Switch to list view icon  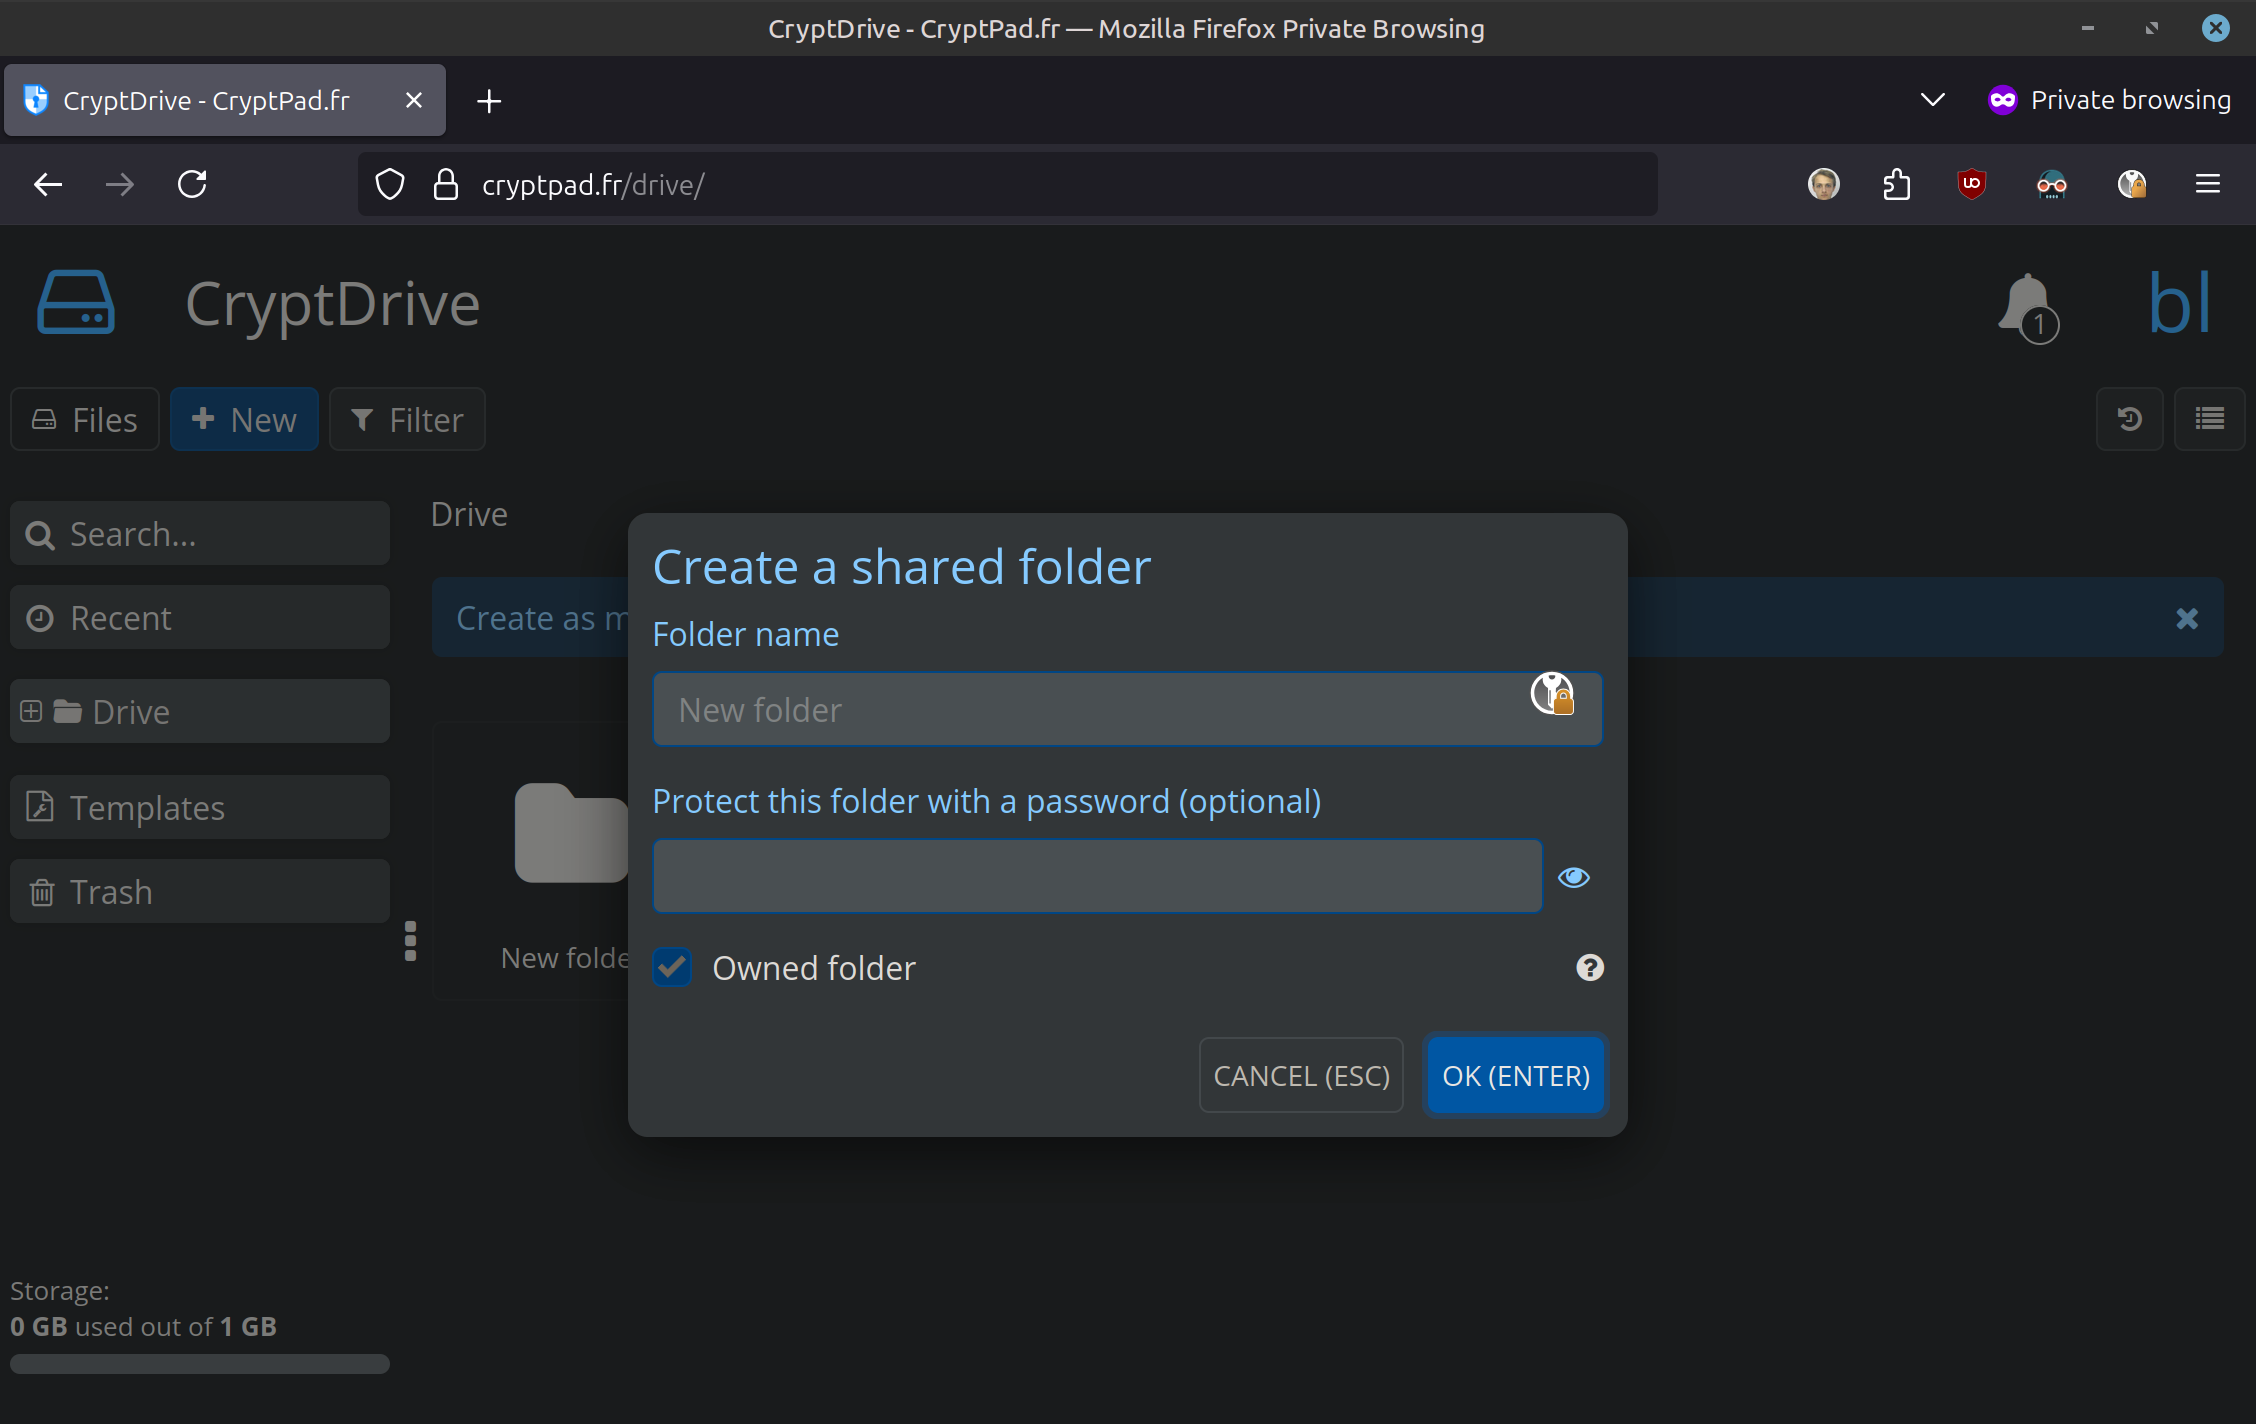tap(2209, 419)
